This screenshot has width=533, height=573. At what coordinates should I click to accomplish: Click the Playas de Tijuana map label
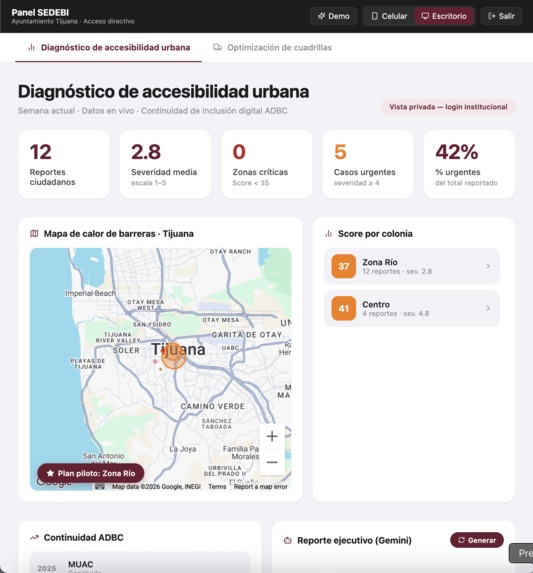88,364
